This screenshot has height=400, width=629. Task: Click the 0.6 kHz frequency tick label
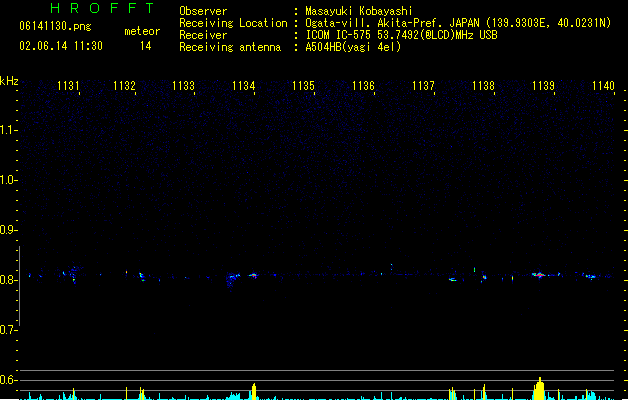(x=8, y=380)
